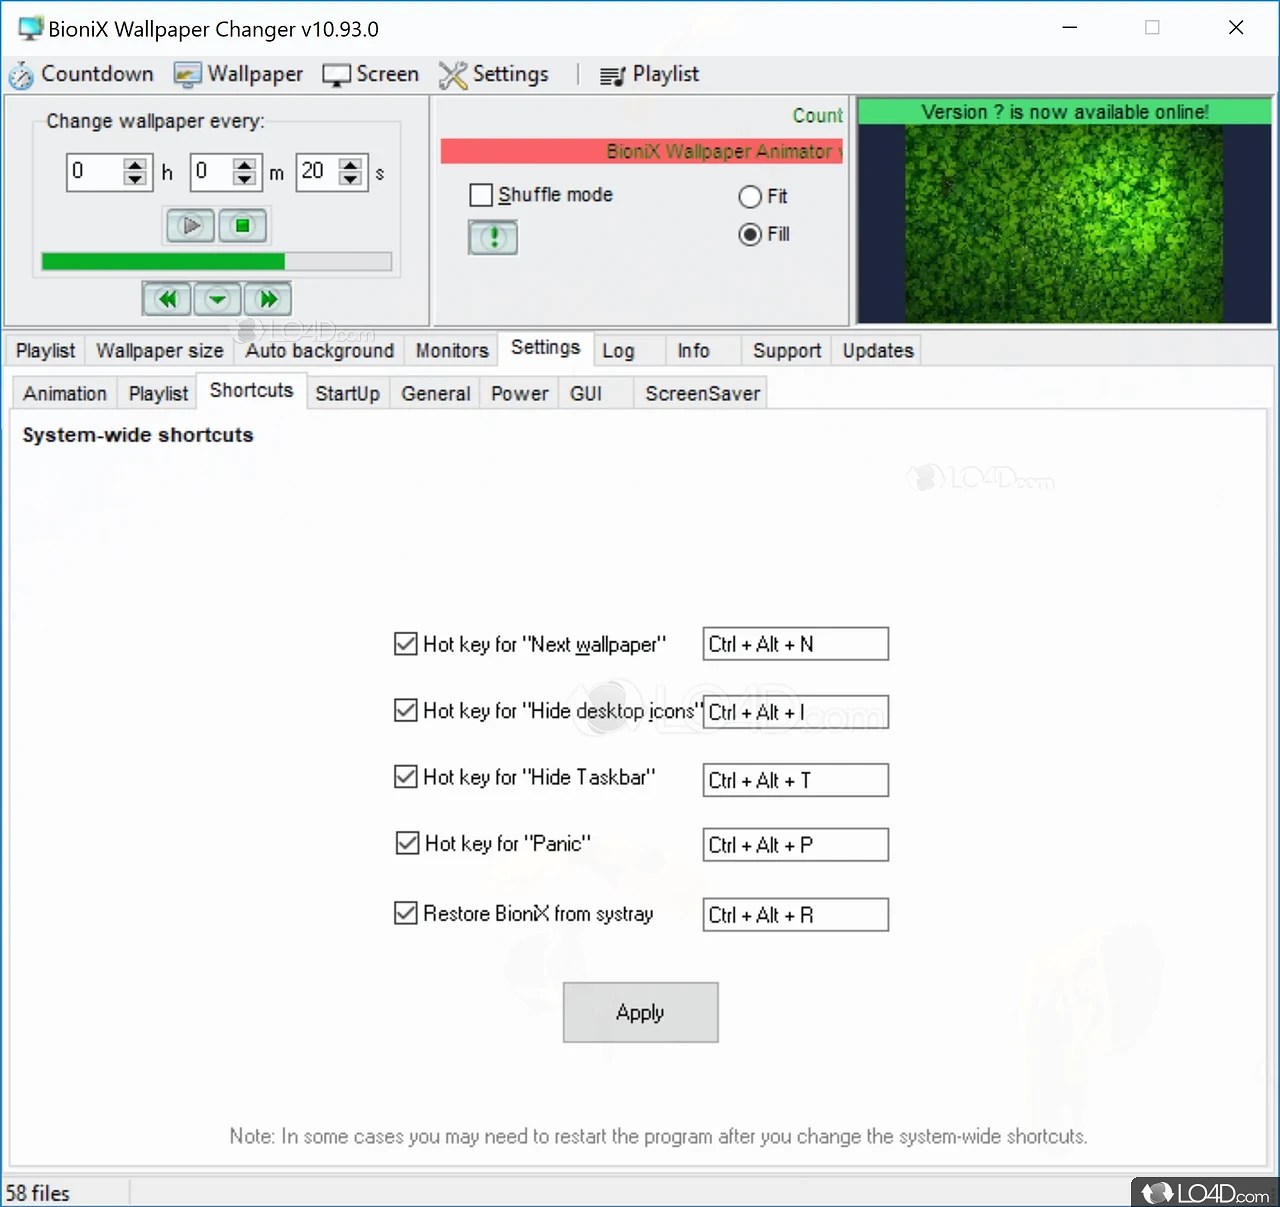This screenshot has height=1207, width=1280.
Task: Go to previous wallpaper with rewind button
Action: click(x=167, y=299)
